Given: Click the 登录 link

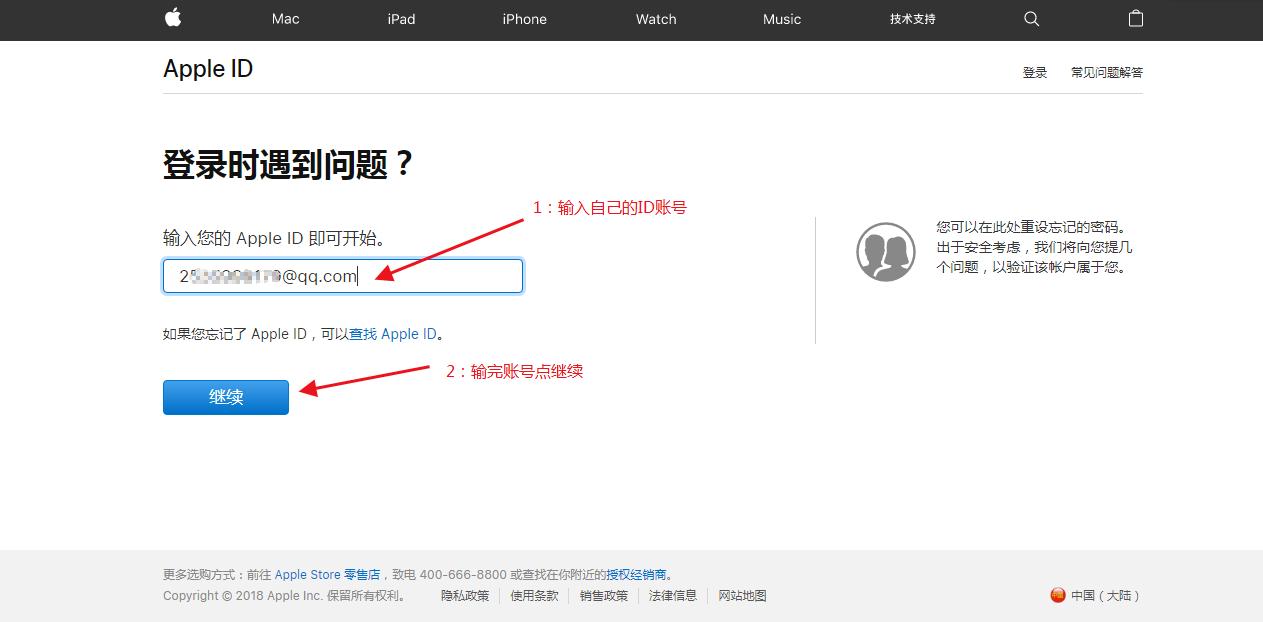Looking at the screenshot, I should pos(1035,73).
